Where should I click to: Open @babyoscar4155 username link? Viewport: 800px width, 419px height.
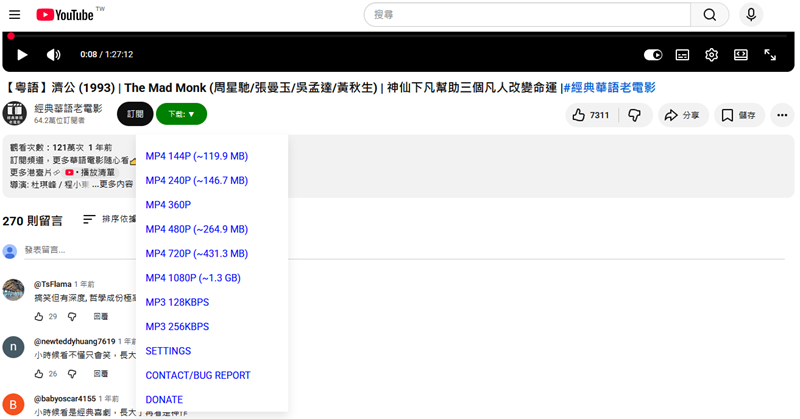click(x=65, y=399)
